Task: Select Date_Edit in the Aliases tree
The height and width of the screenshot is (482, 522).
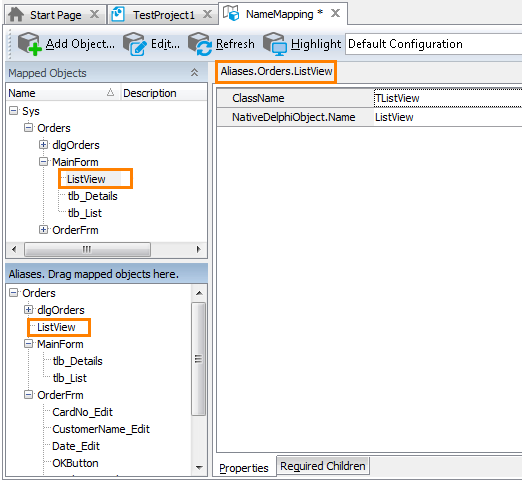Action: coord(76,446)
